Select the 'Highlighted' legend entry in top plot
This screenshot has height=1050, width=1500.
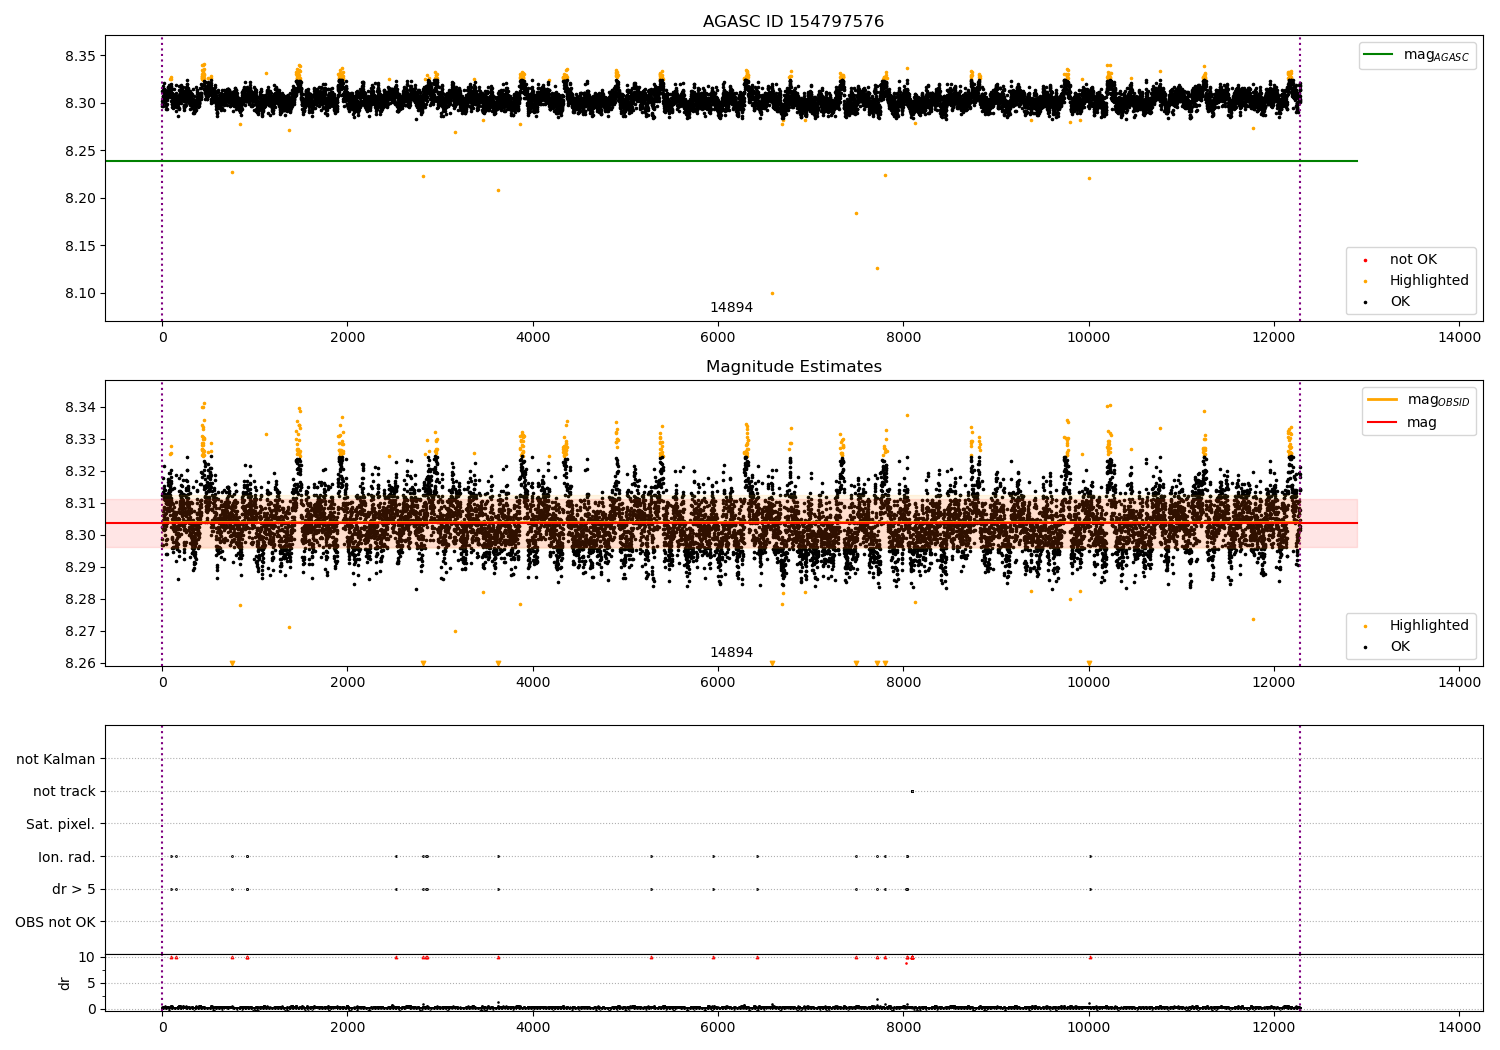pyautogui.click(x=1428, y=281)
